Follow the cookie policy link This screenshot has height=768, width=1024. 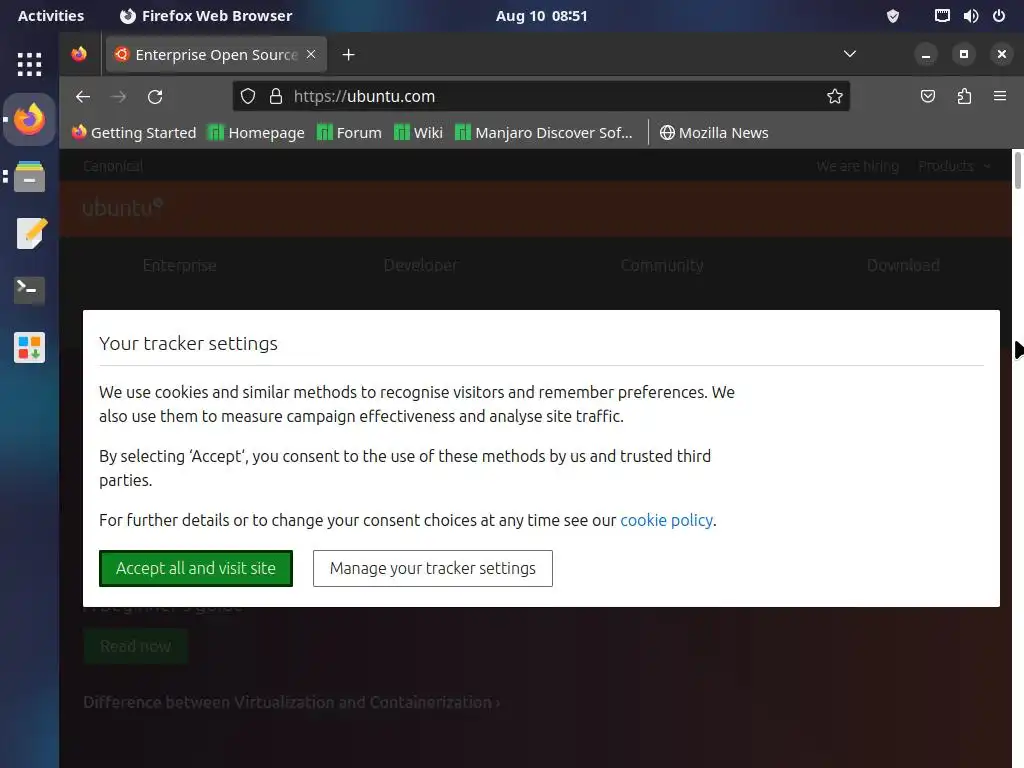tap(666, 520)
